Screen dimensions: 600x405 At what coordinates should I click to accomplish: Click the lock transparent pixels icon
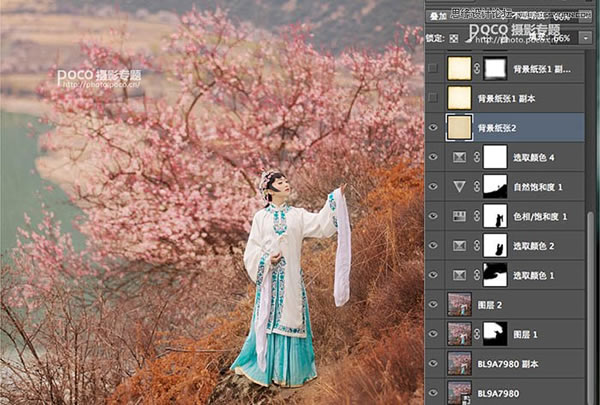tap(454, 38)
